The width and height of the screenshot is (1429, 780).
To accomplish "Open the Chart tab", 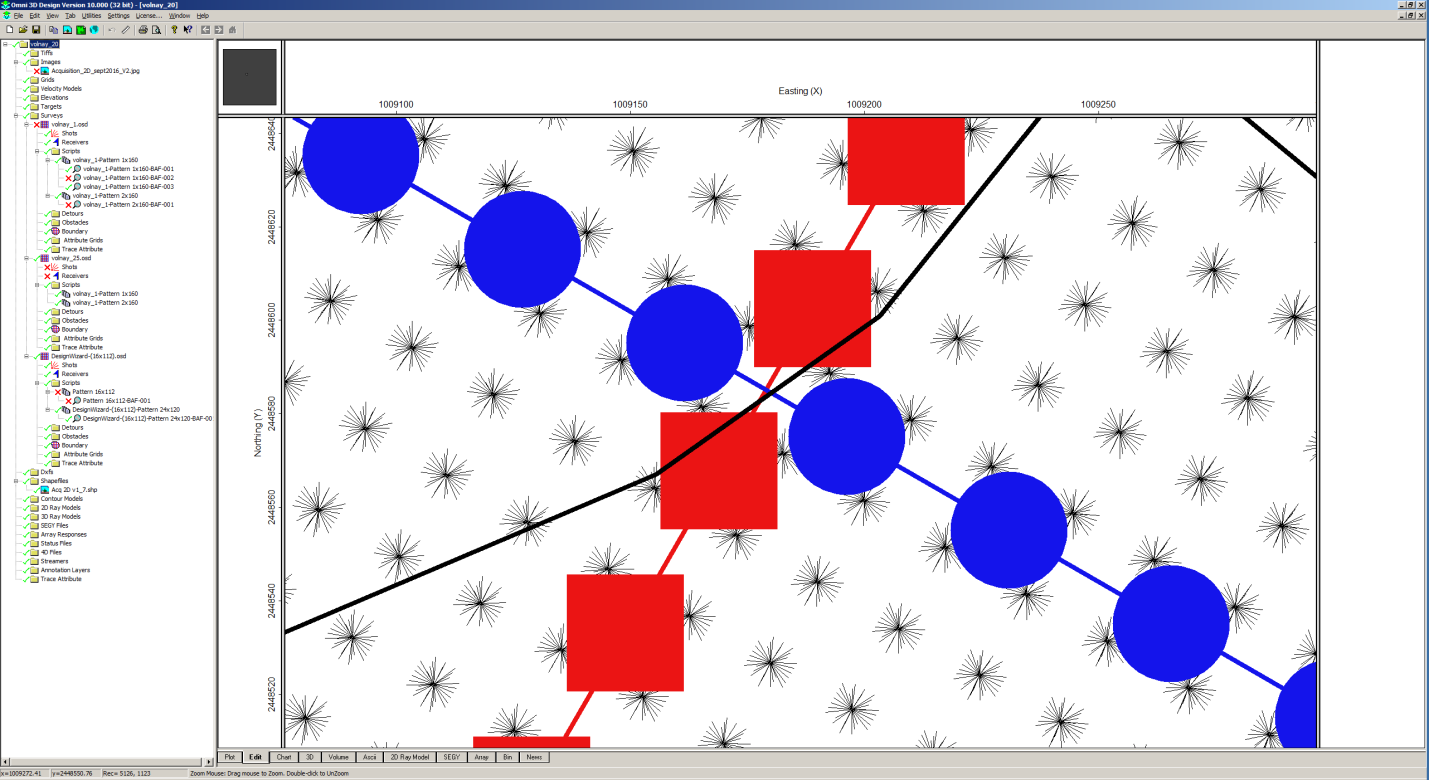I will 284,758.
